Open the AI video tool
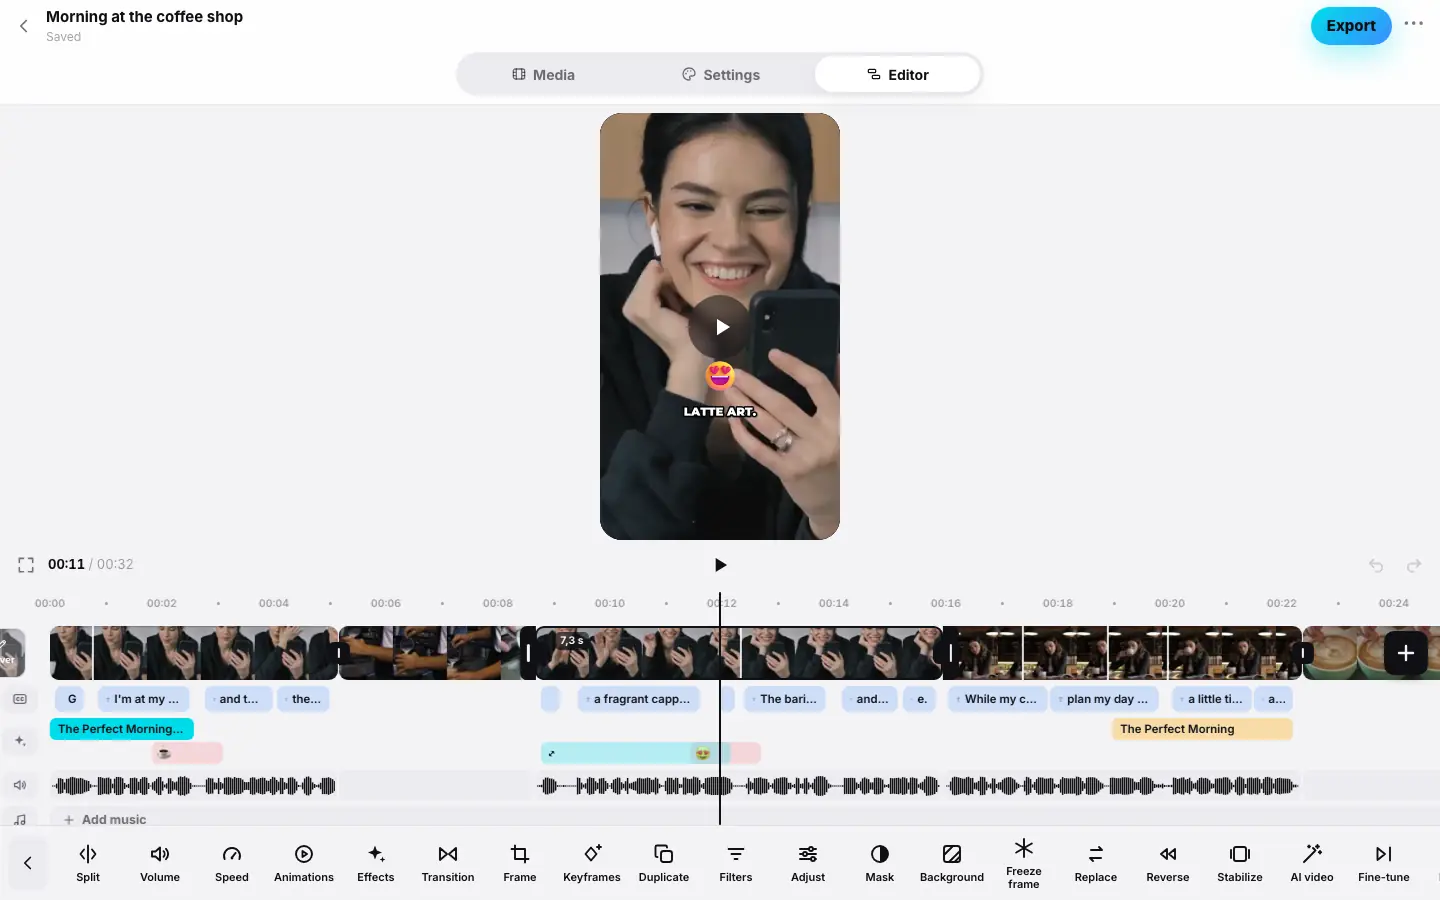This screenshot has width=1440, height=900. tap(1312, 863)
